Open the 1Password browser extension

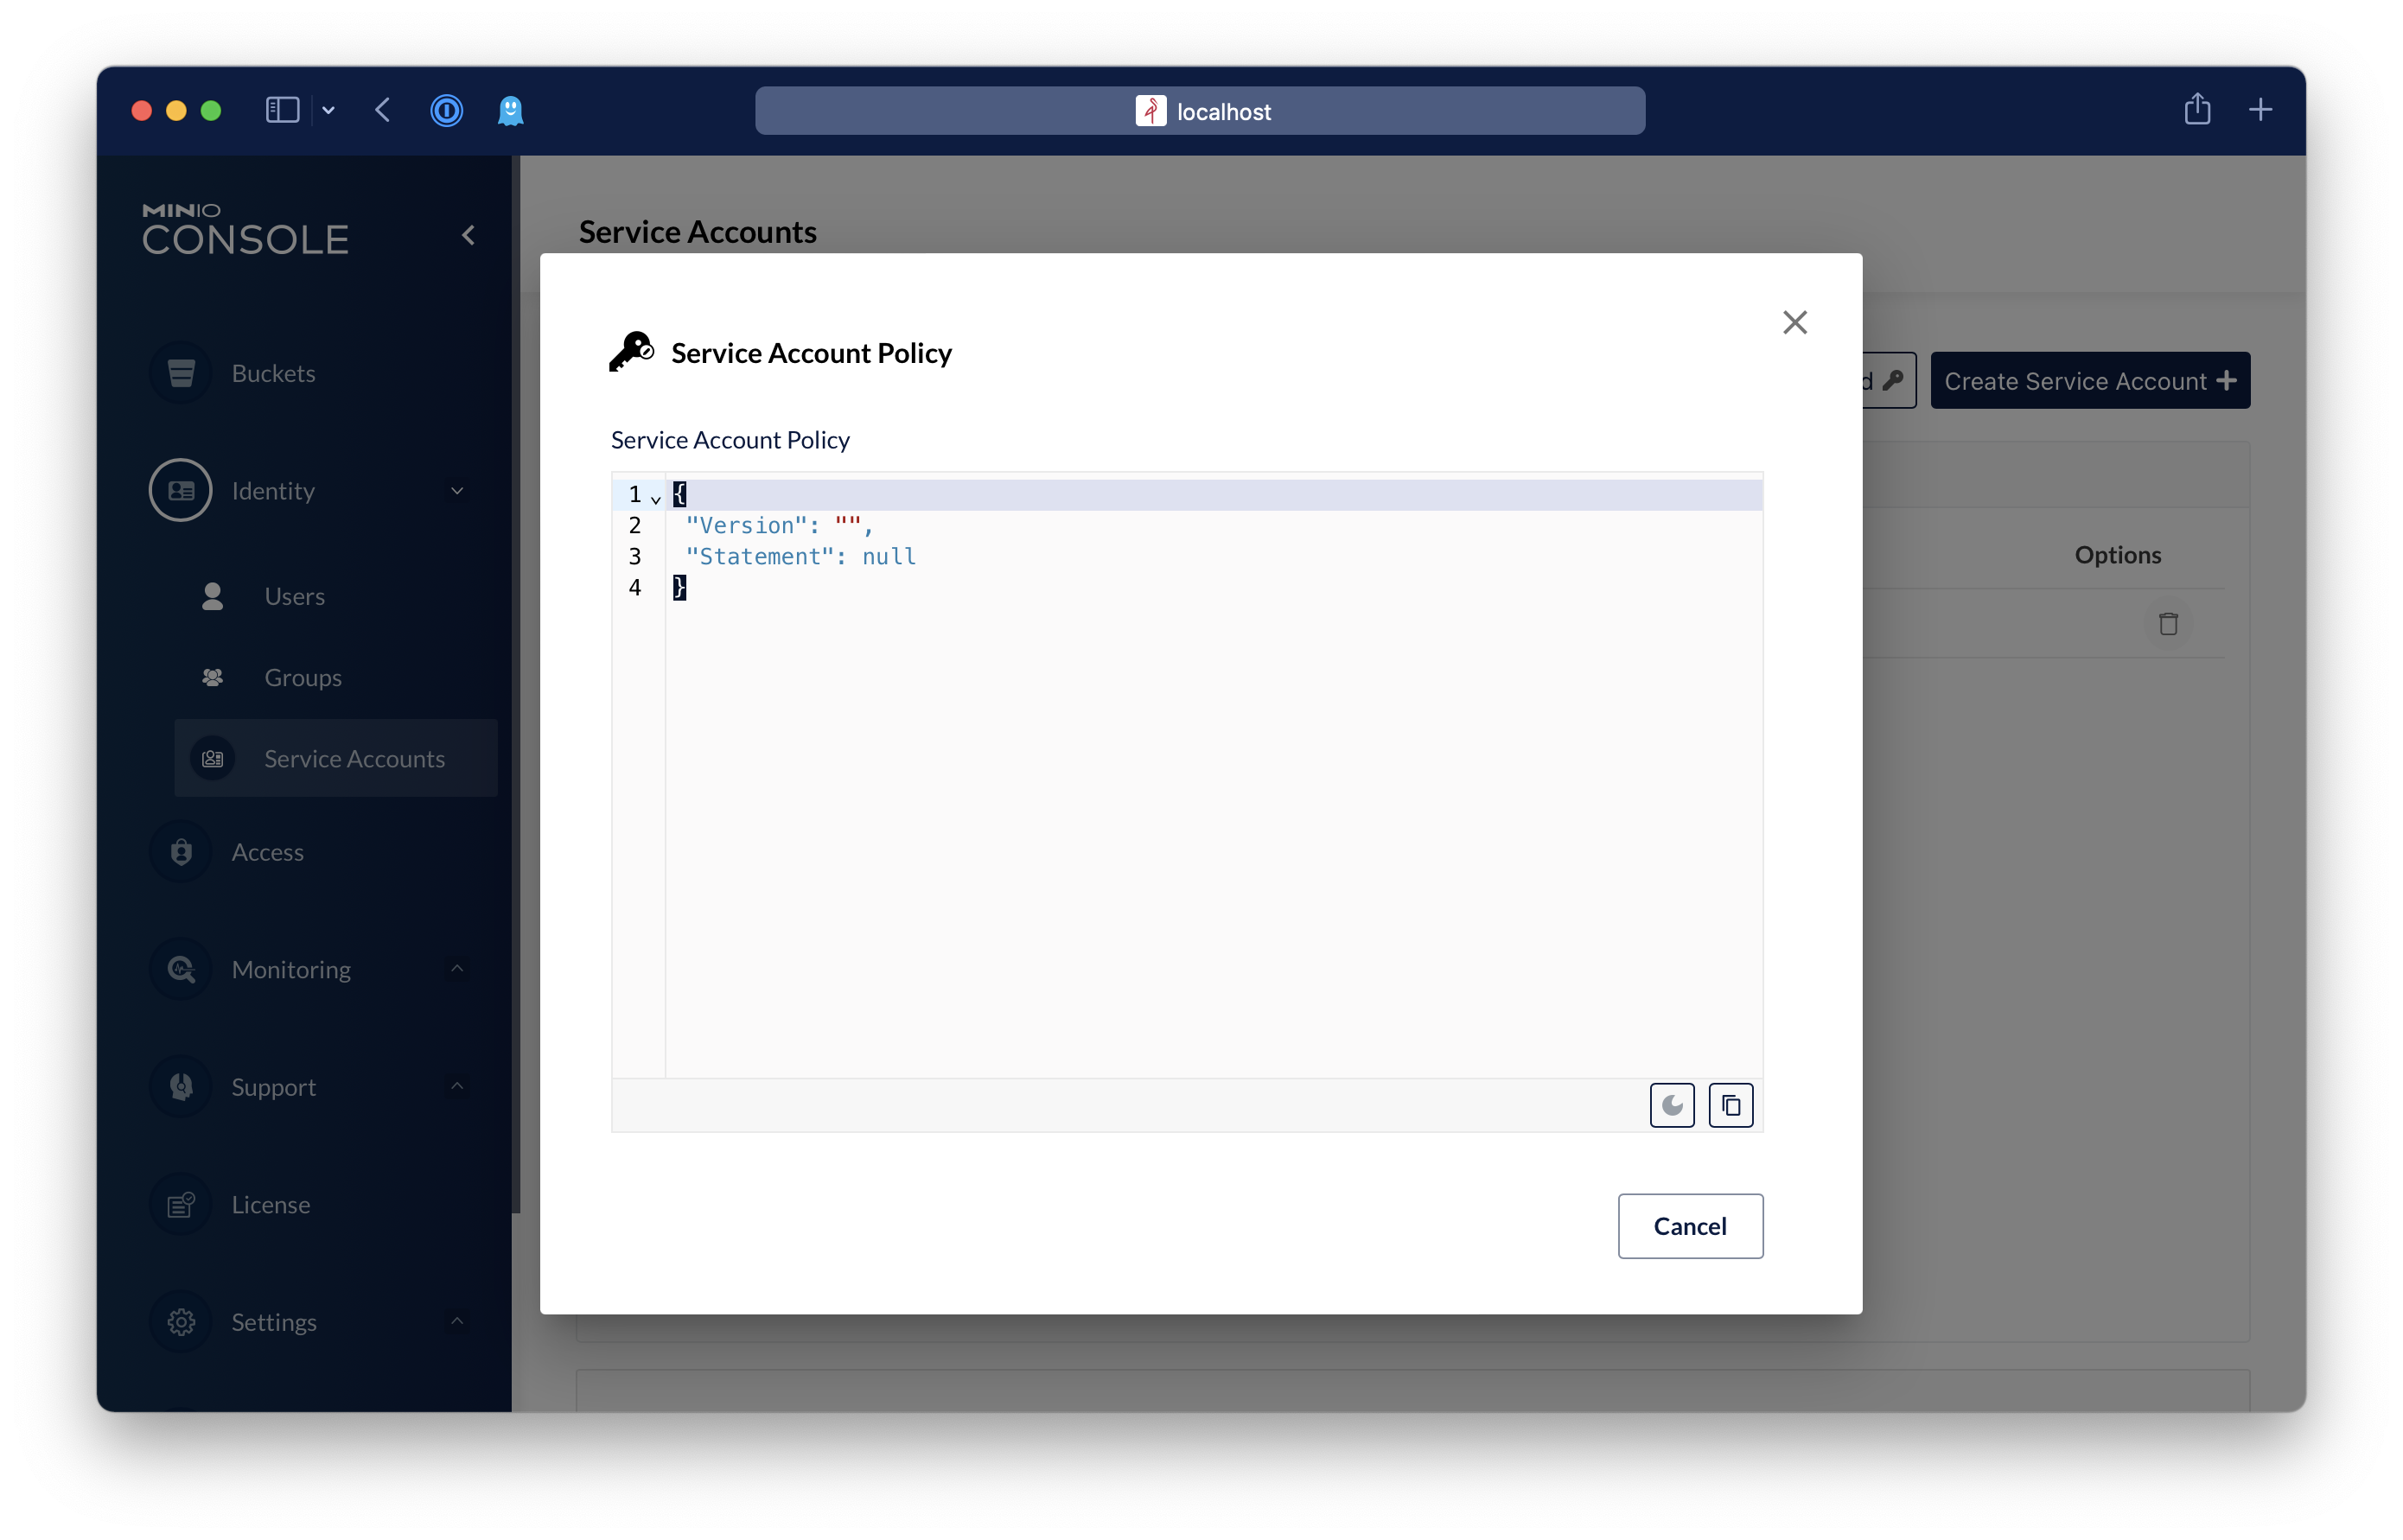(x=446, y=110)
